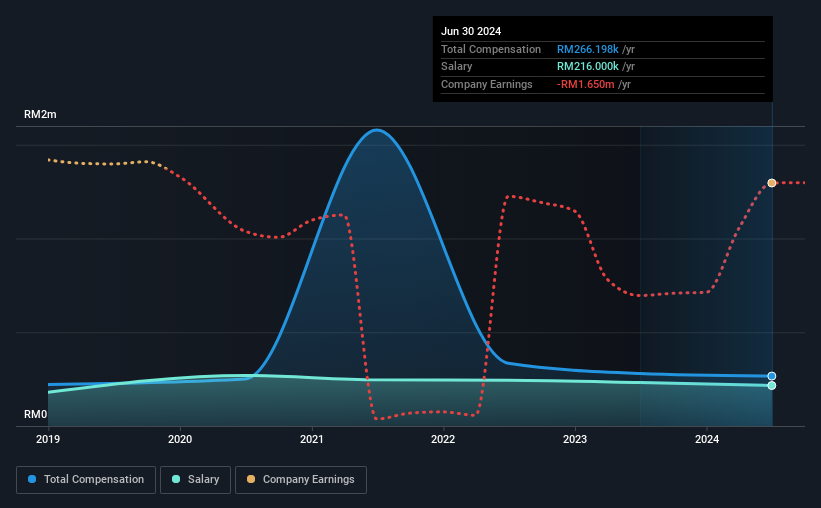Toggle the Total Compensation legend button
The image size is (821, 508).
[86, 480]
